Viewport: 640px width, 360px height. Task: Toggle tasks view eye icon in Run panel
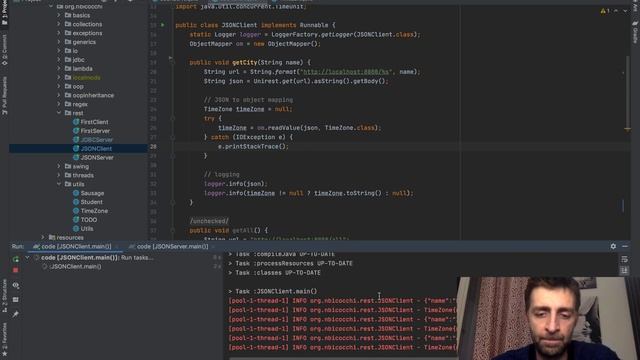tap(16, 285)
